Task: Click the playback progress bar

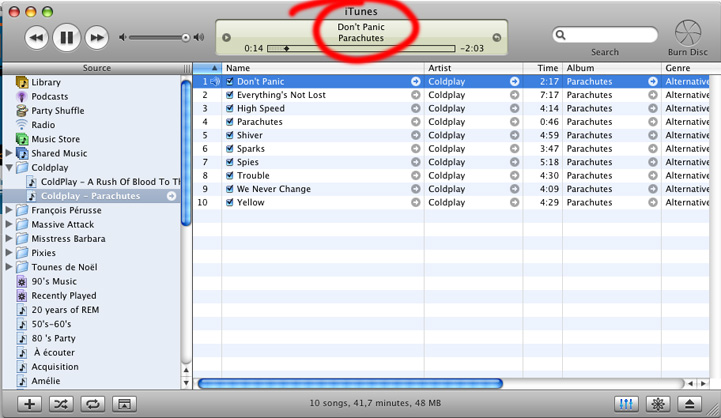Action: (361, 48)
